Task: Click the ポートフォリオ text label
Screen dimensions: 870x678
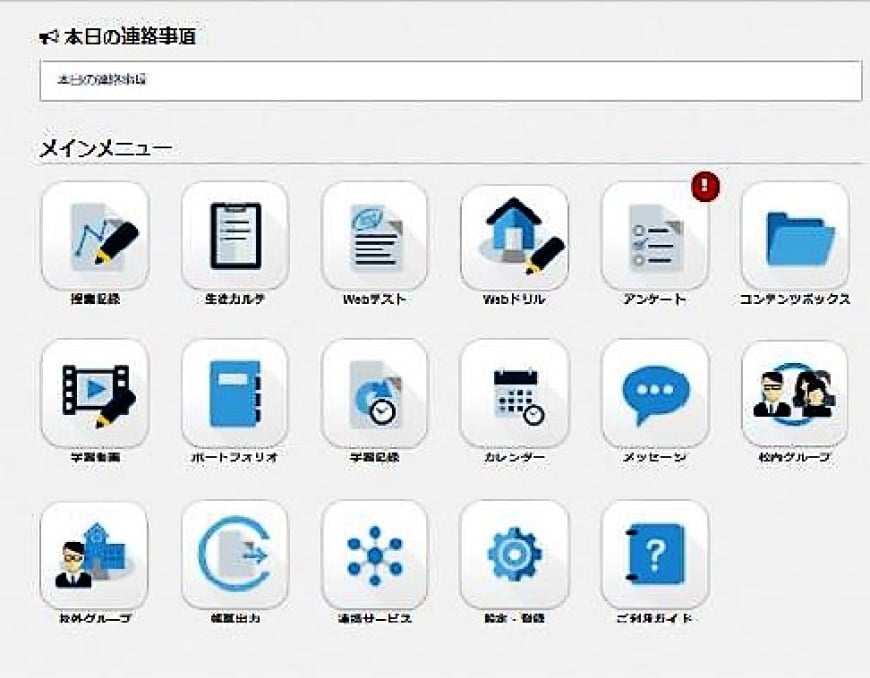Action: click(235, 458)
